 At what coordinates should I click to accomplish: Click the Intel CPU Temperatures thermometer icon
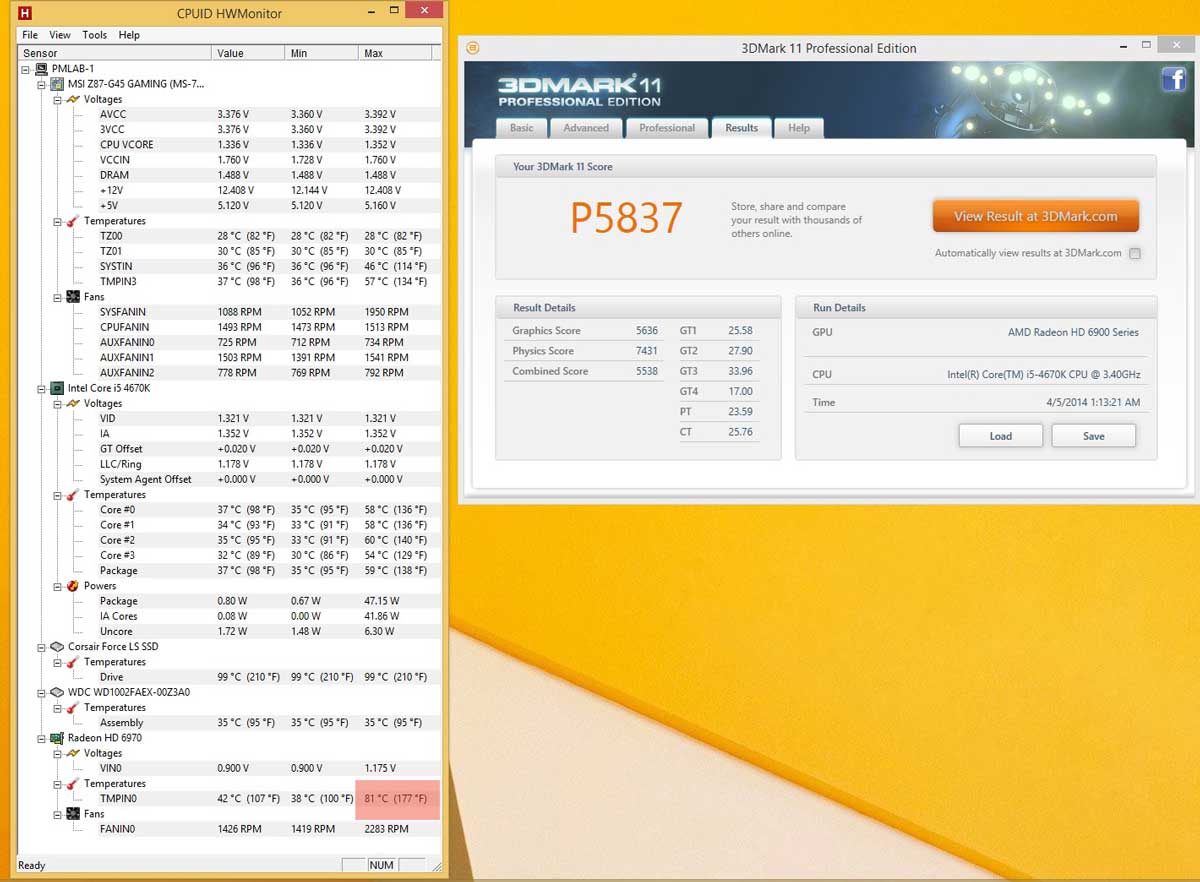72,495
